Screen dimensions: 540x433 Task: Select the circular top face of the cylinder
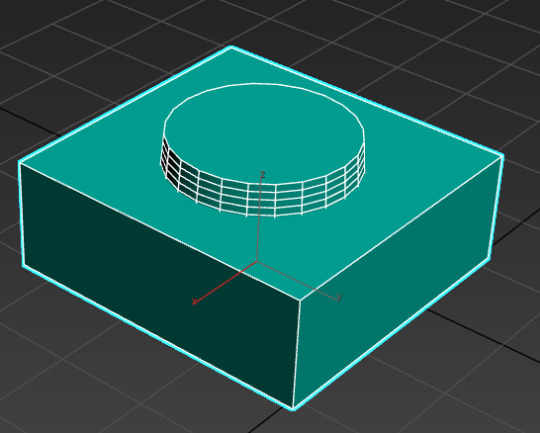click(x=264, y=134)
